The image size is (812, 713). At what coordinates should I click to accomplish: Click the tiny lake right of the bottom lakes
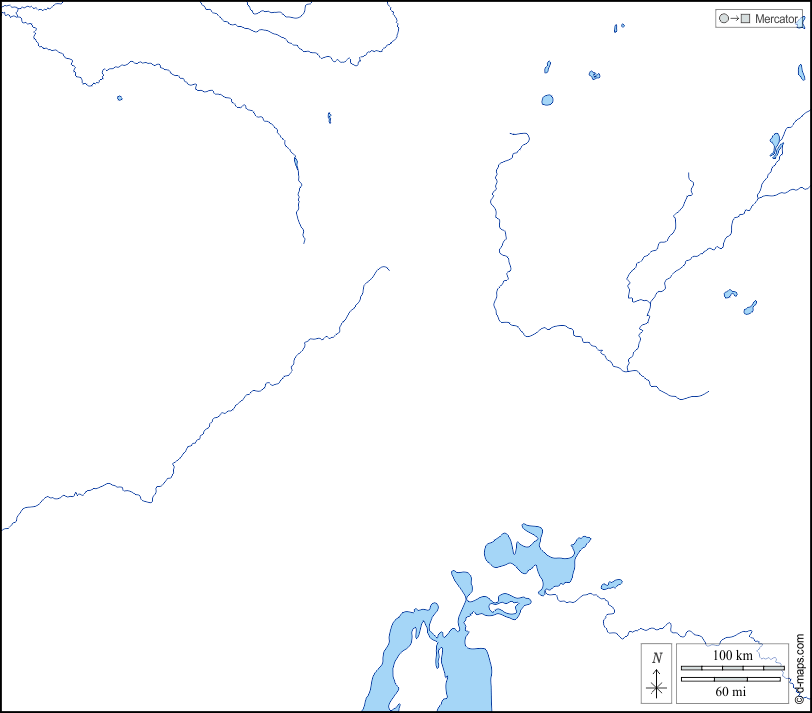click(x=611, y=584)
